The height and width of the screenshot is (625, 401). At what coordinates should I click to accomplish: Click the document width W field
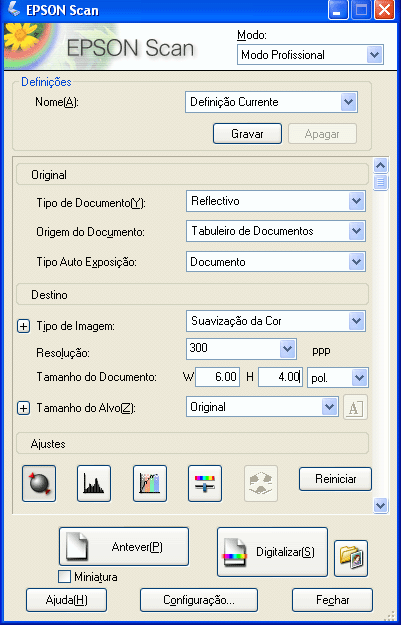(x=217, y=377)
